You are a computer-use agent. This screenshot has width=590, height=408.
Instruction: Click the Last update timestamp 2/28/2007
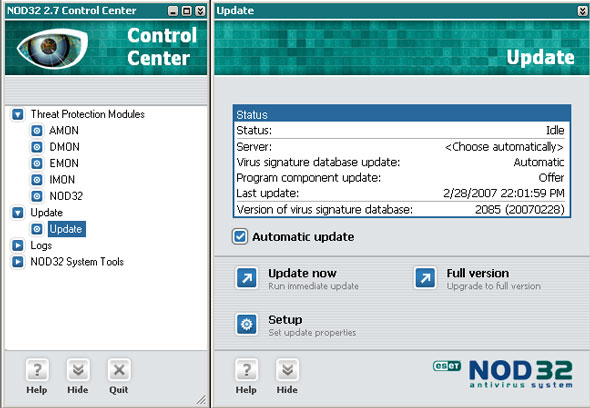pos(504,193)
